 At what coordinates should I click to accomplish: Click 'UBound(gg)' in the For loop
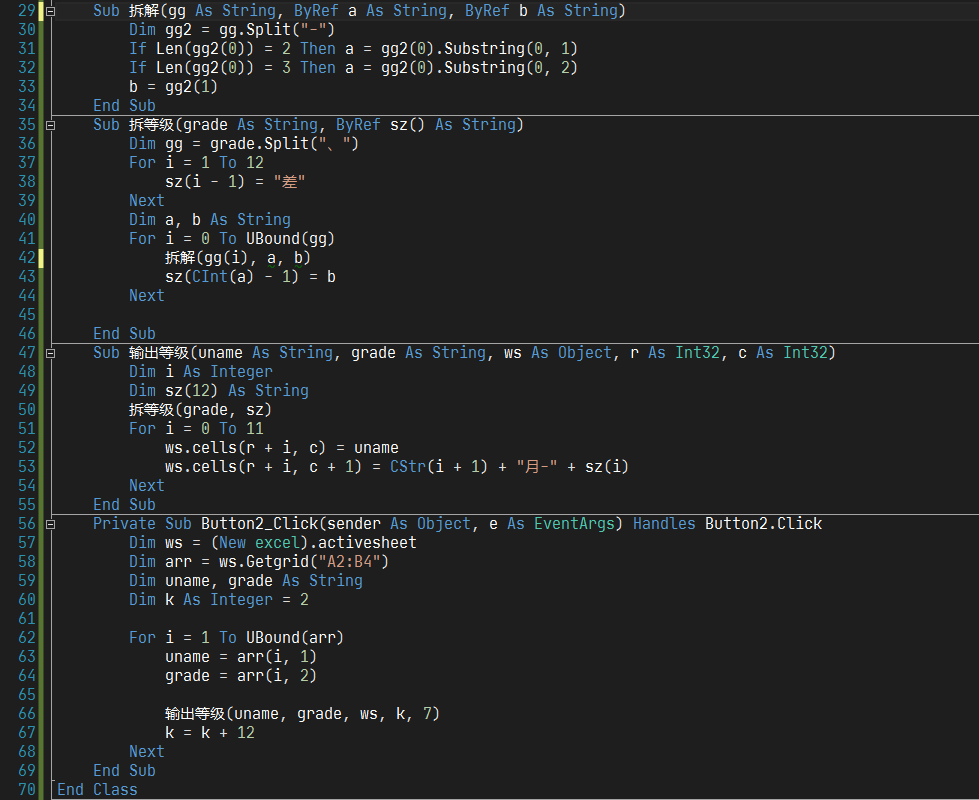coord(290,239)
